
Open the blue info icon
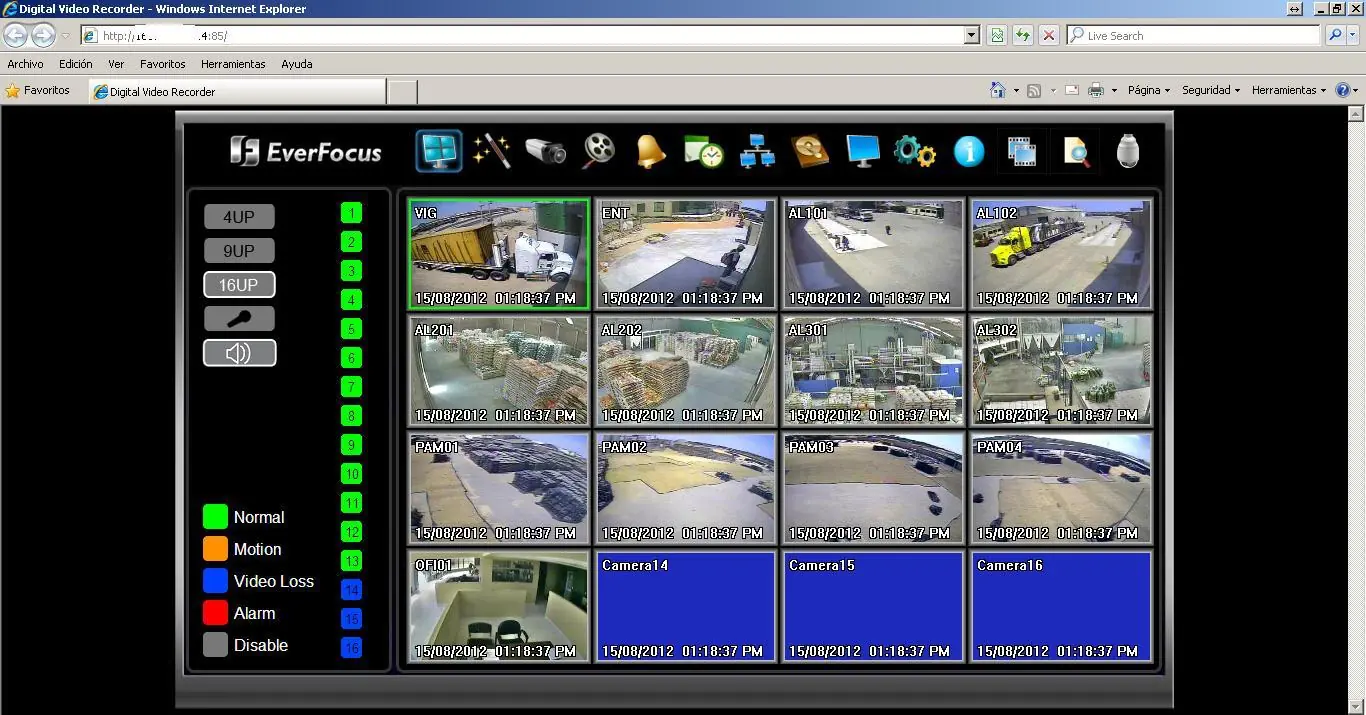pyautogui.click(x=969, y=152)
